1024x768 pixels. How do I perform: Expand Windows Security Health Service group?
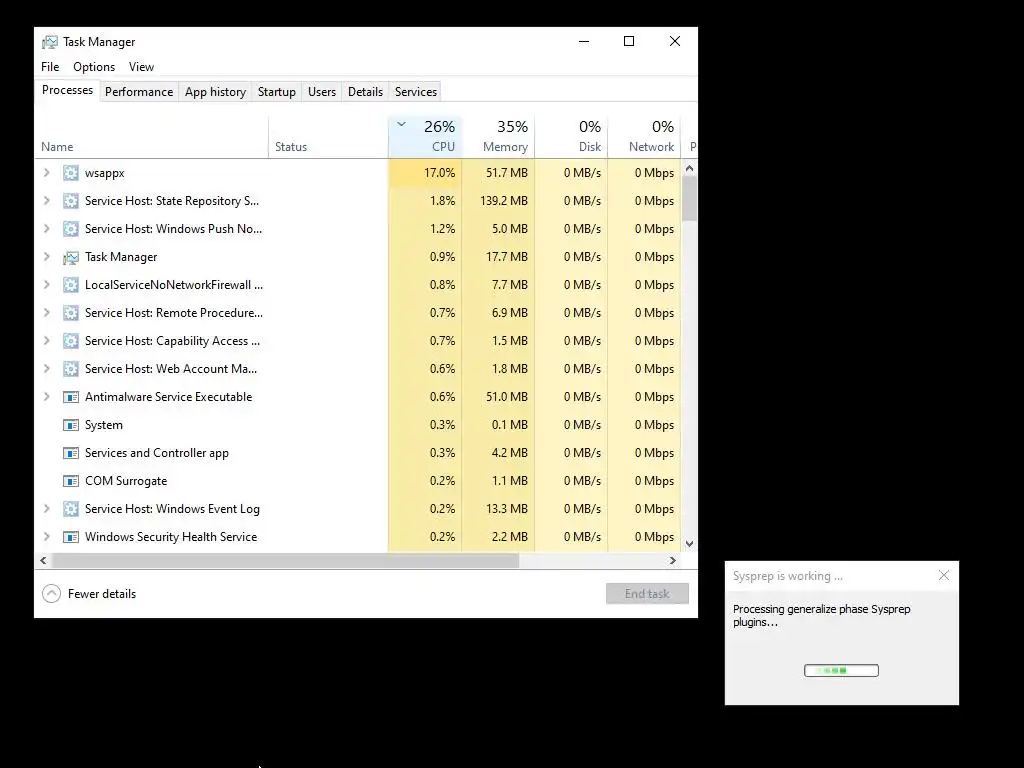pyautogui.click(x=46, y=537)
